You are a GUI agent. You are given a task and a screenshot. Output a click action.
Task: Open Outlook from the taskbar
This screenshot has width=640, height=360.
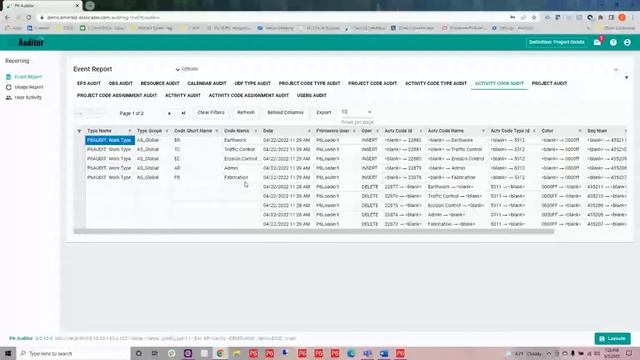[x=384, y=353]
